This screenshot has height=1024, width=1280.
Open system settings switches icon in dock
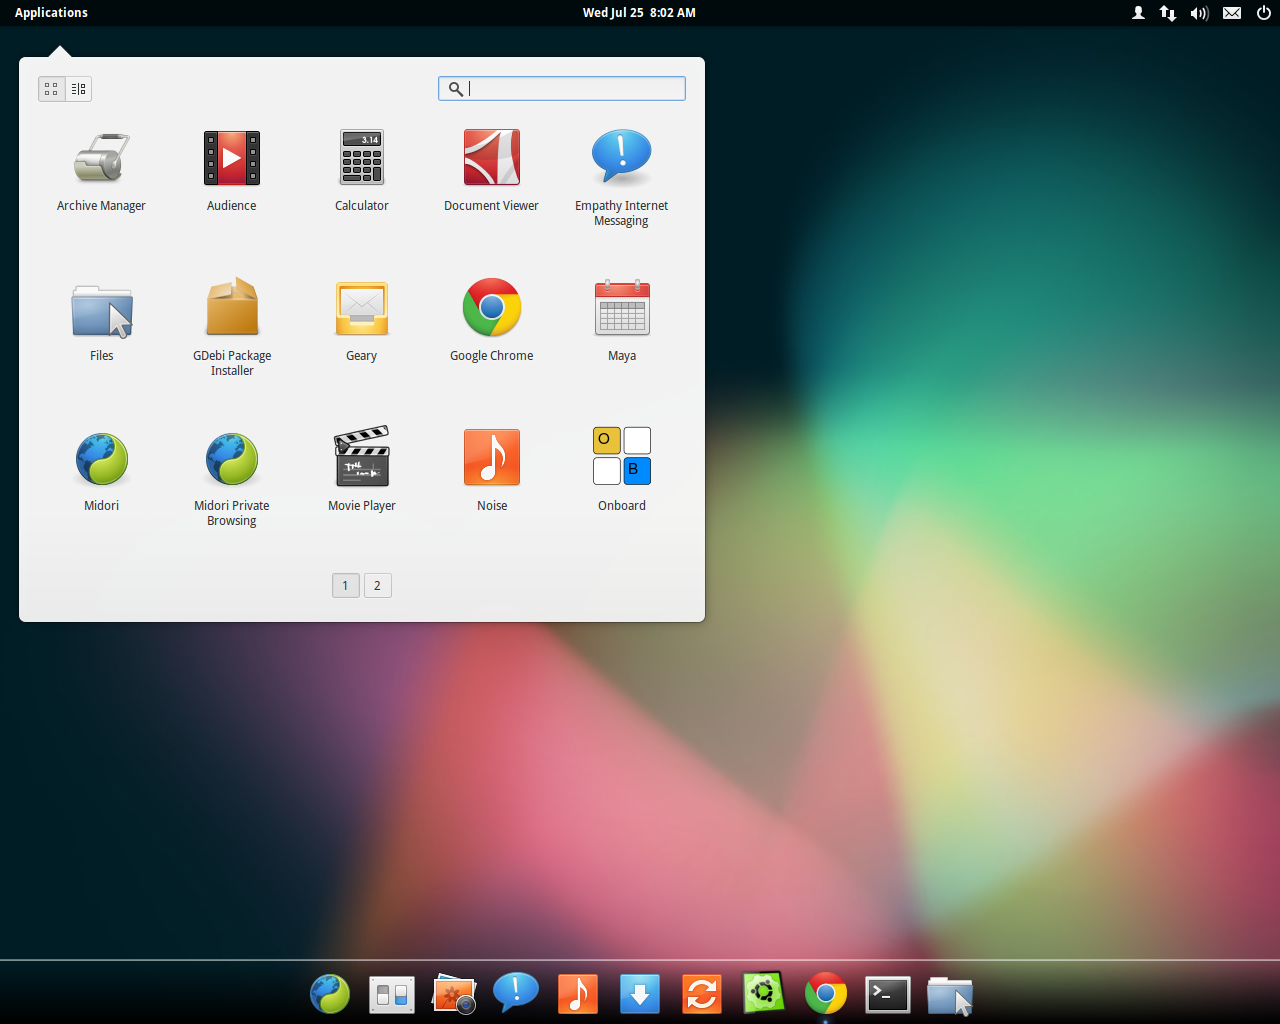[x=392, y=995]
